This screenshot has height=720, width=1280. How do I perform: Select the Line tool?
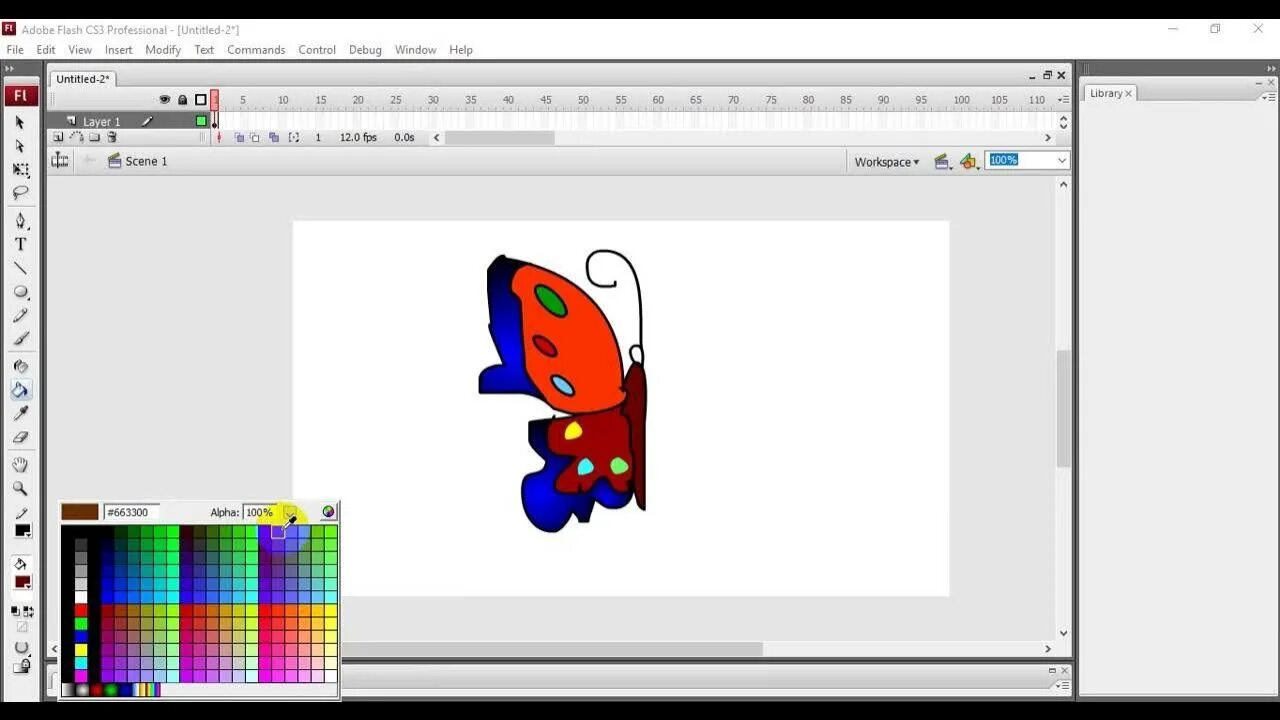point(20,268)
